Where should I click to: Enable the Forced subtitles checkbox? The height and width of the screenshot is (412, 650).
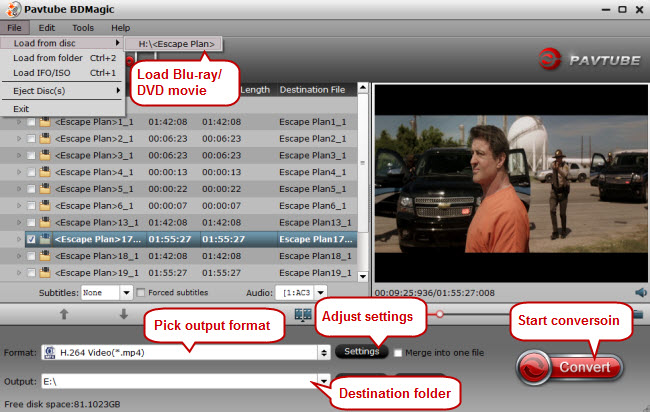141,293
